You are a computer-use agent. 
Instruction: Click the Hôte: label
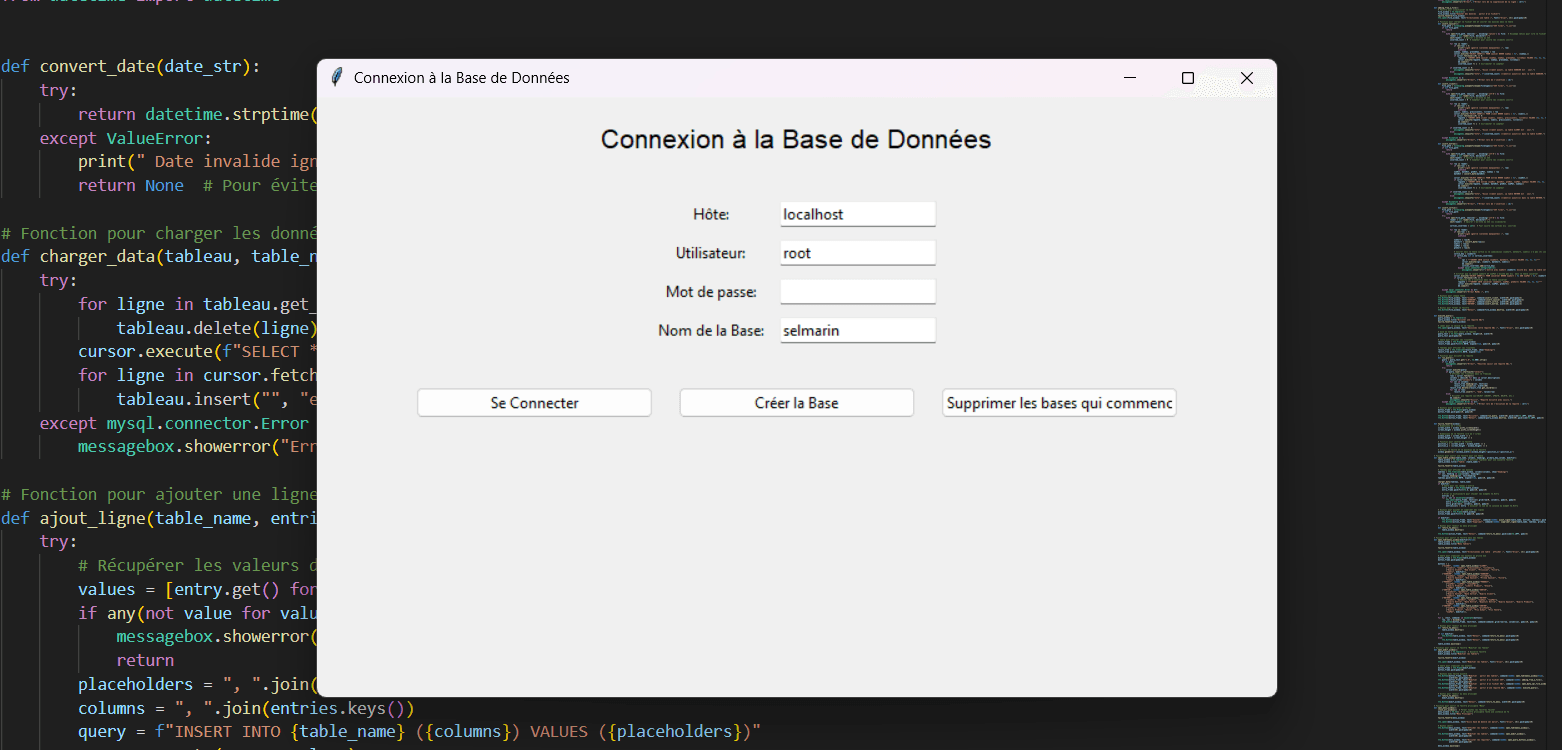pyautogui.click(x=711, y=214)
